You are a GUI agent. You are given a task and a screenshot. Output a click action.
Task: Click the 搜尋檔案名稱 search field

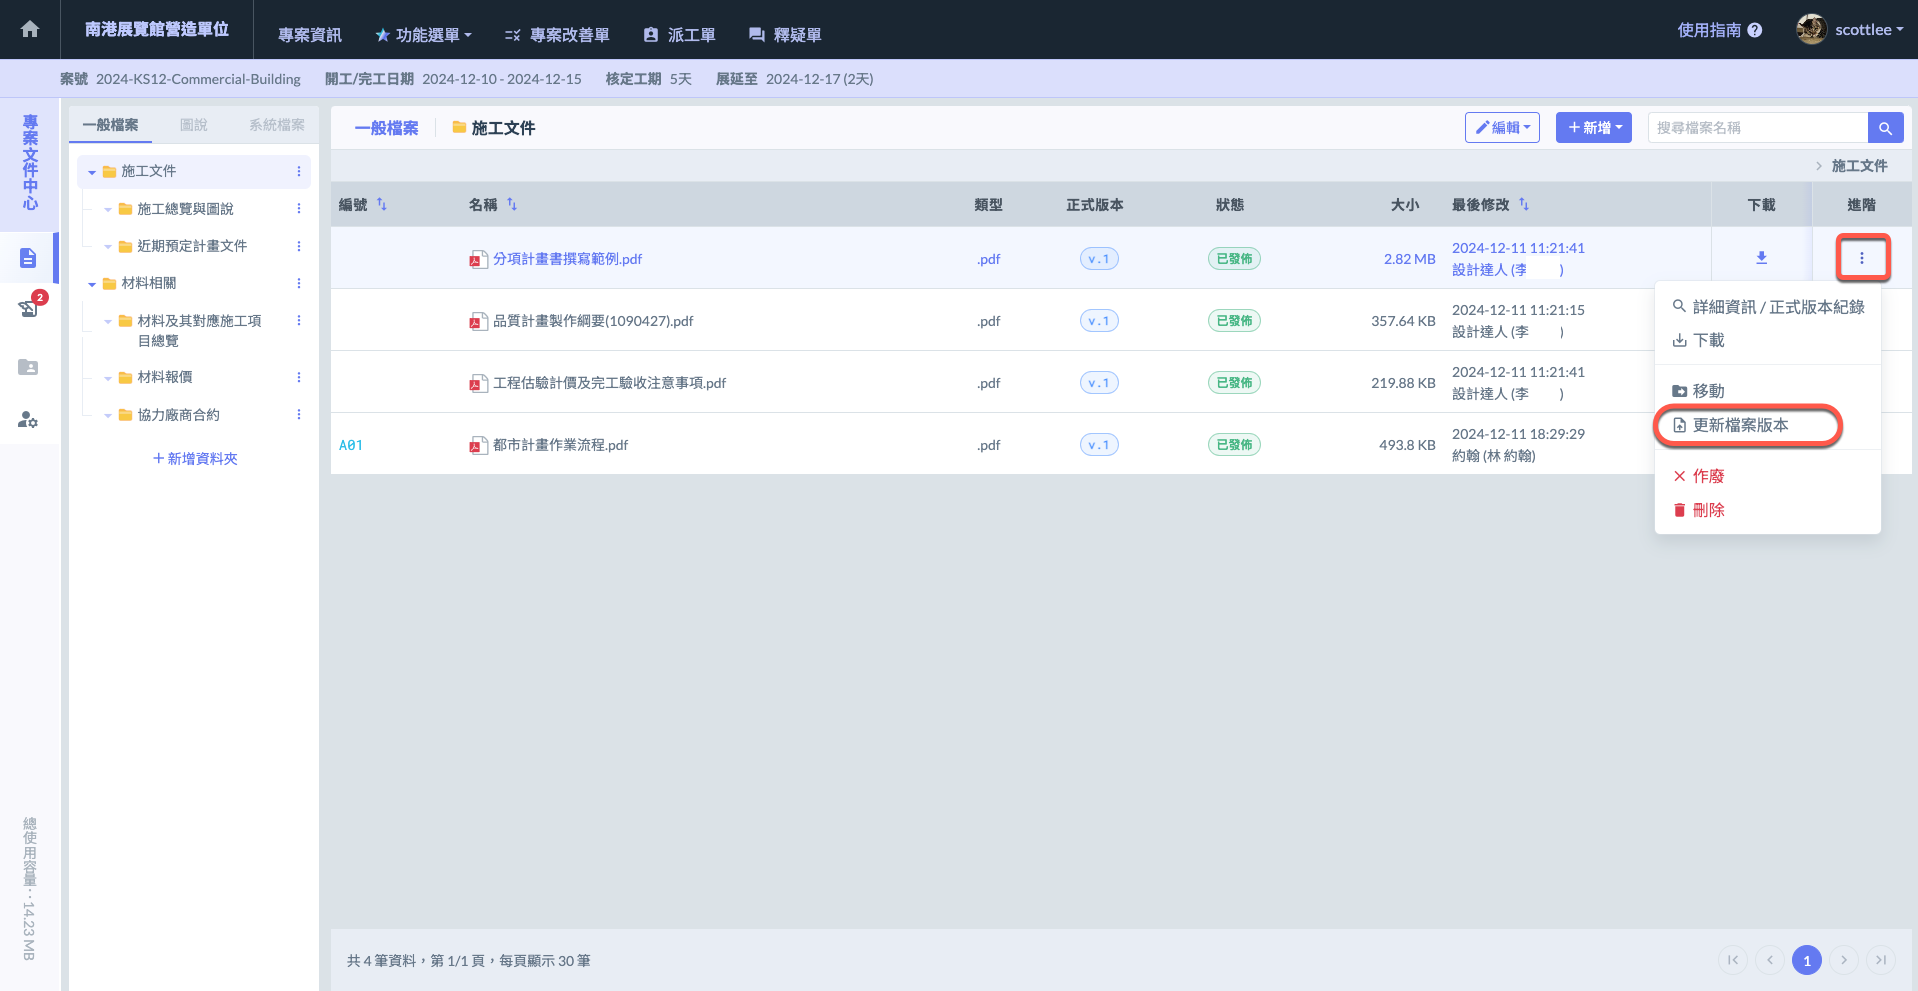tap(1756, 128)
